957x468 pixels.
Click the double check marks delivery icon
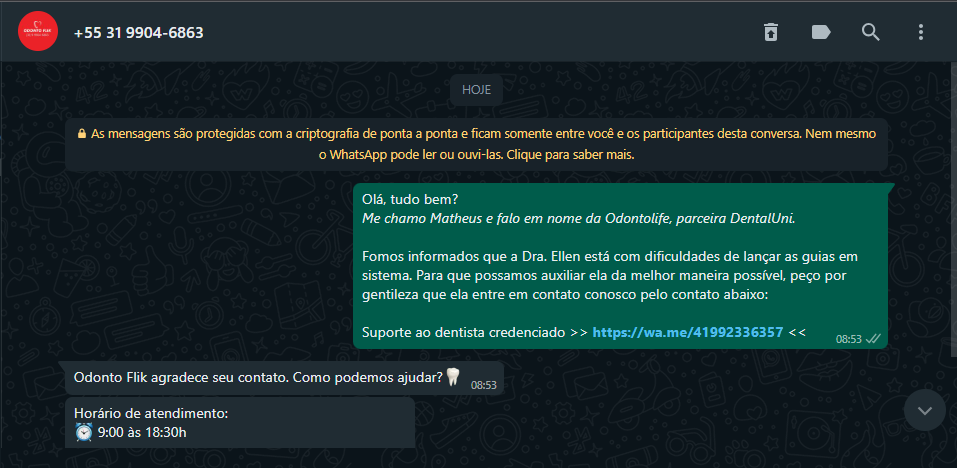click(873, 339)
